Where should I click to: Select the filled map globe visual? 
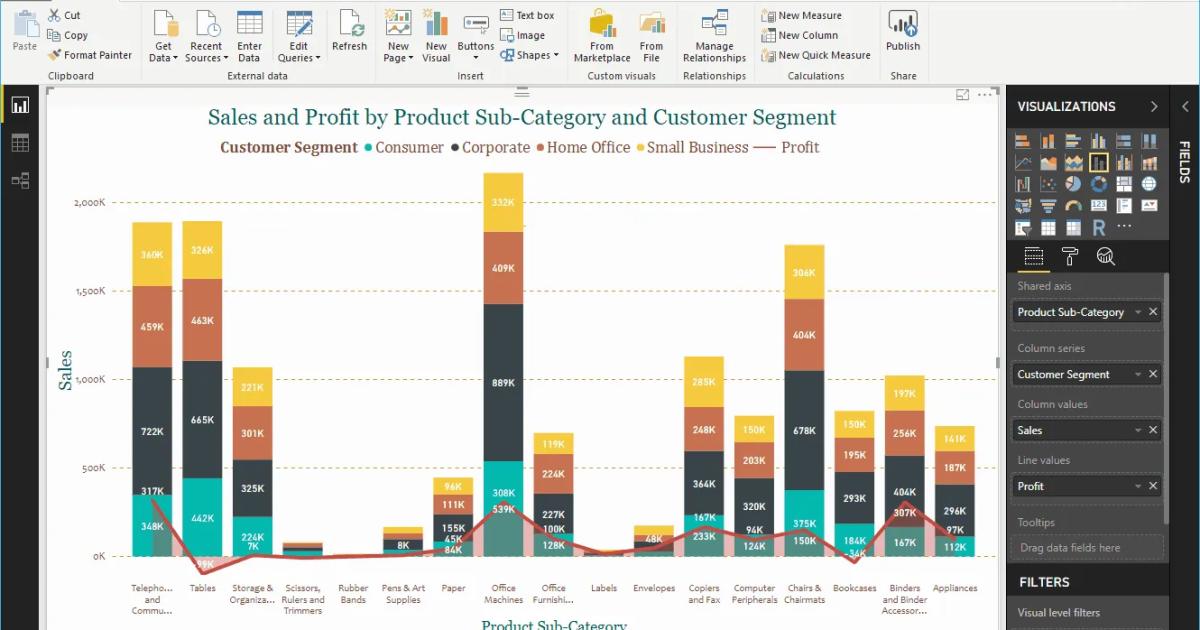[1150, 184]
